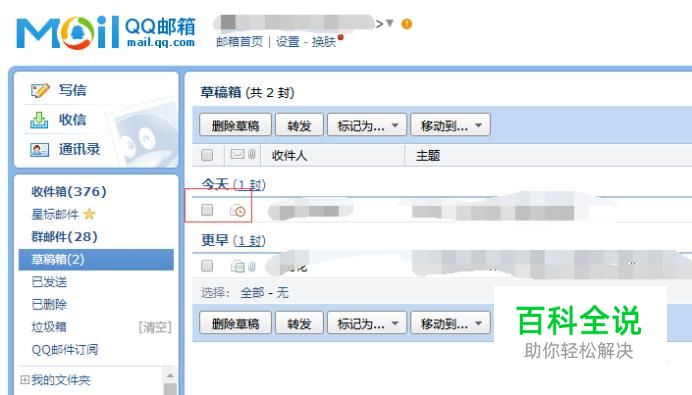
Task: Tick the select-all checkbox in header row
Action: pos(207,155)
